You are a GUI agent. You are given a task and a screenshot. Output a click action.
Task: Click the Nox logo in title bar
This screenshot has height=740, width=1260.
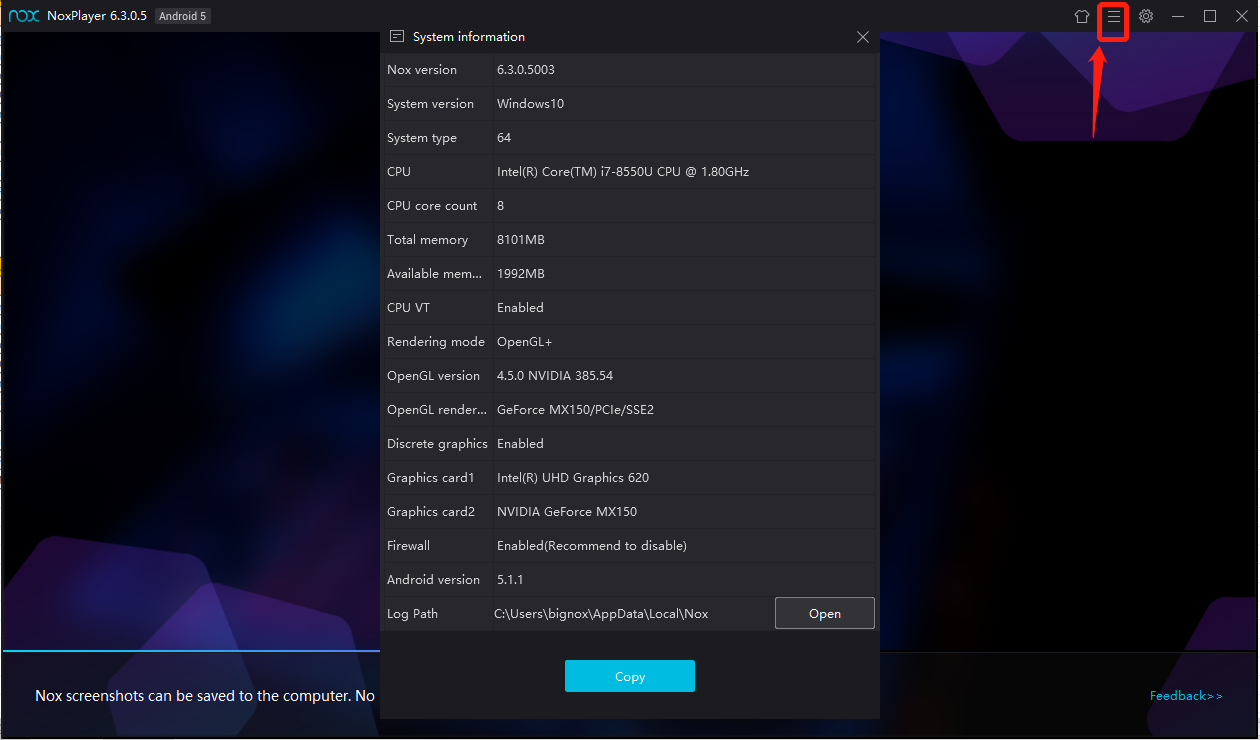tap(23, 16)
